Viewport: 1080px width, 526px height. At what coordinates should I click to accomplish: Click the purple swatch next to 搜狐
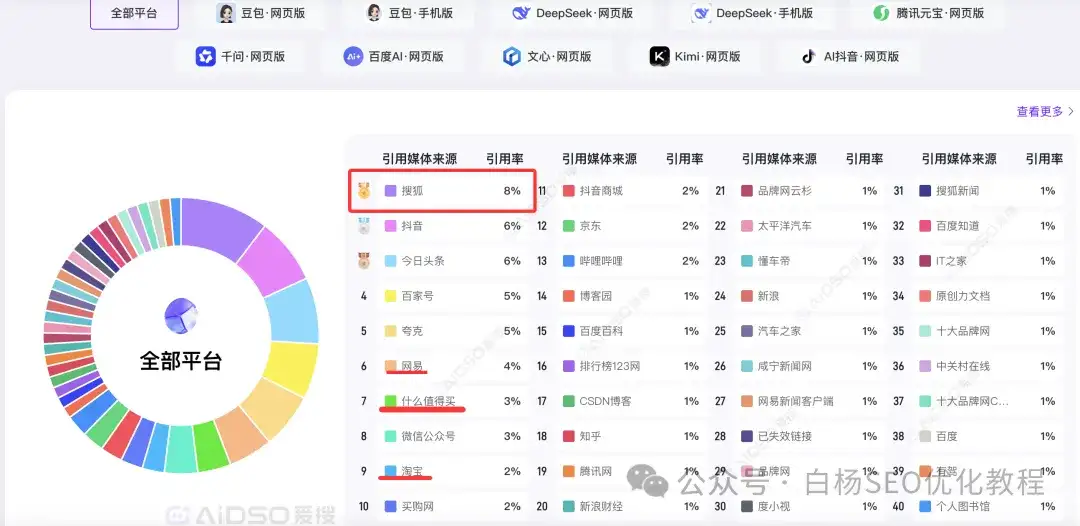click(x=391, y=191)
